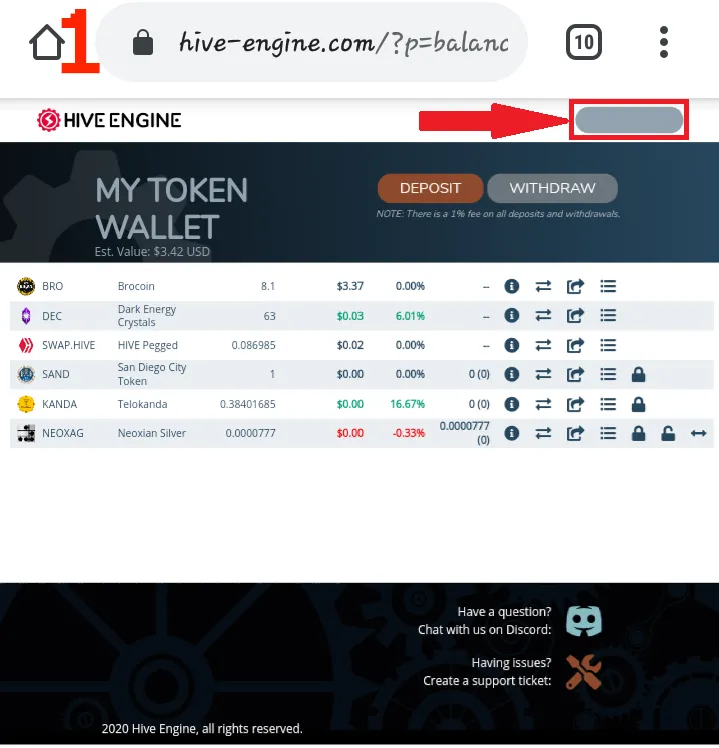This screenshot has width=719, height=748.
Task: Click trade arrows icon for DEC token
Action: (x=543, y=315)
